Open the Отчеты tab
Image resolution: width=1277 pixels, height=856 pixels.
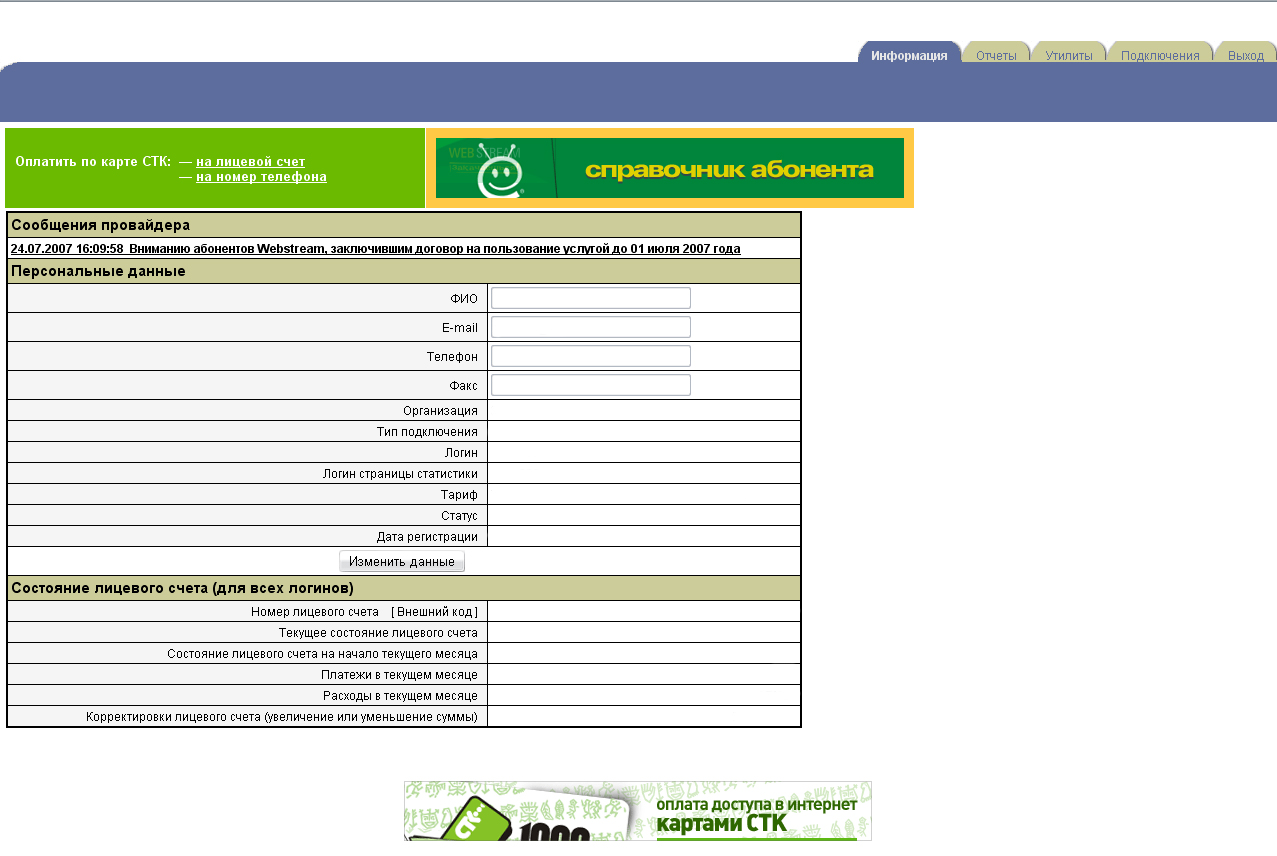[x=996, y=55]
